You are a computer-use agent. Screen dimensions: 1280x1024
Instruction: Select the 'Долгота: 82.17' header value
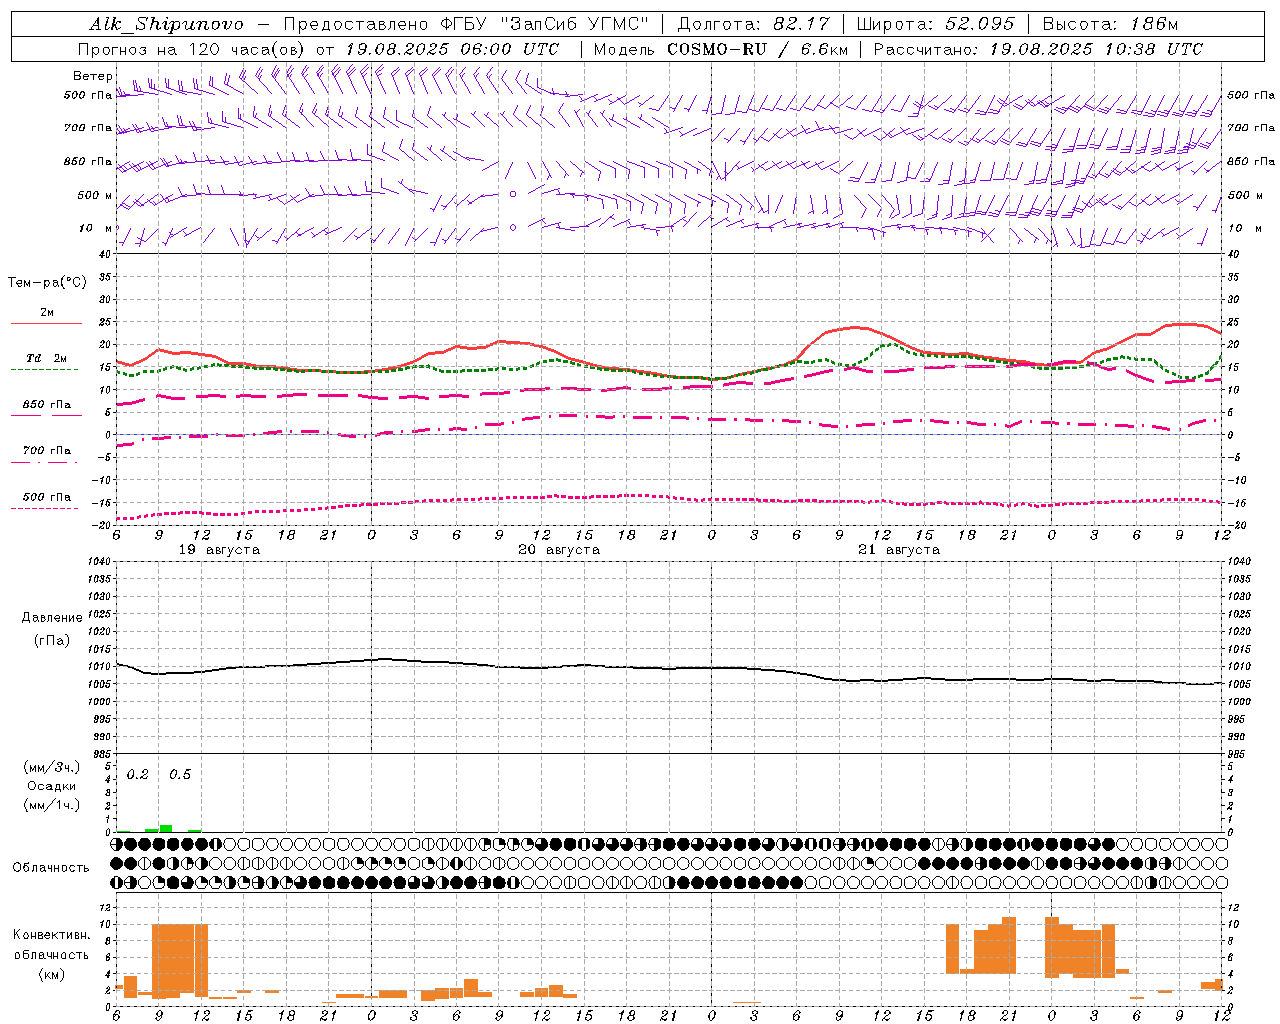pos(753,24)
